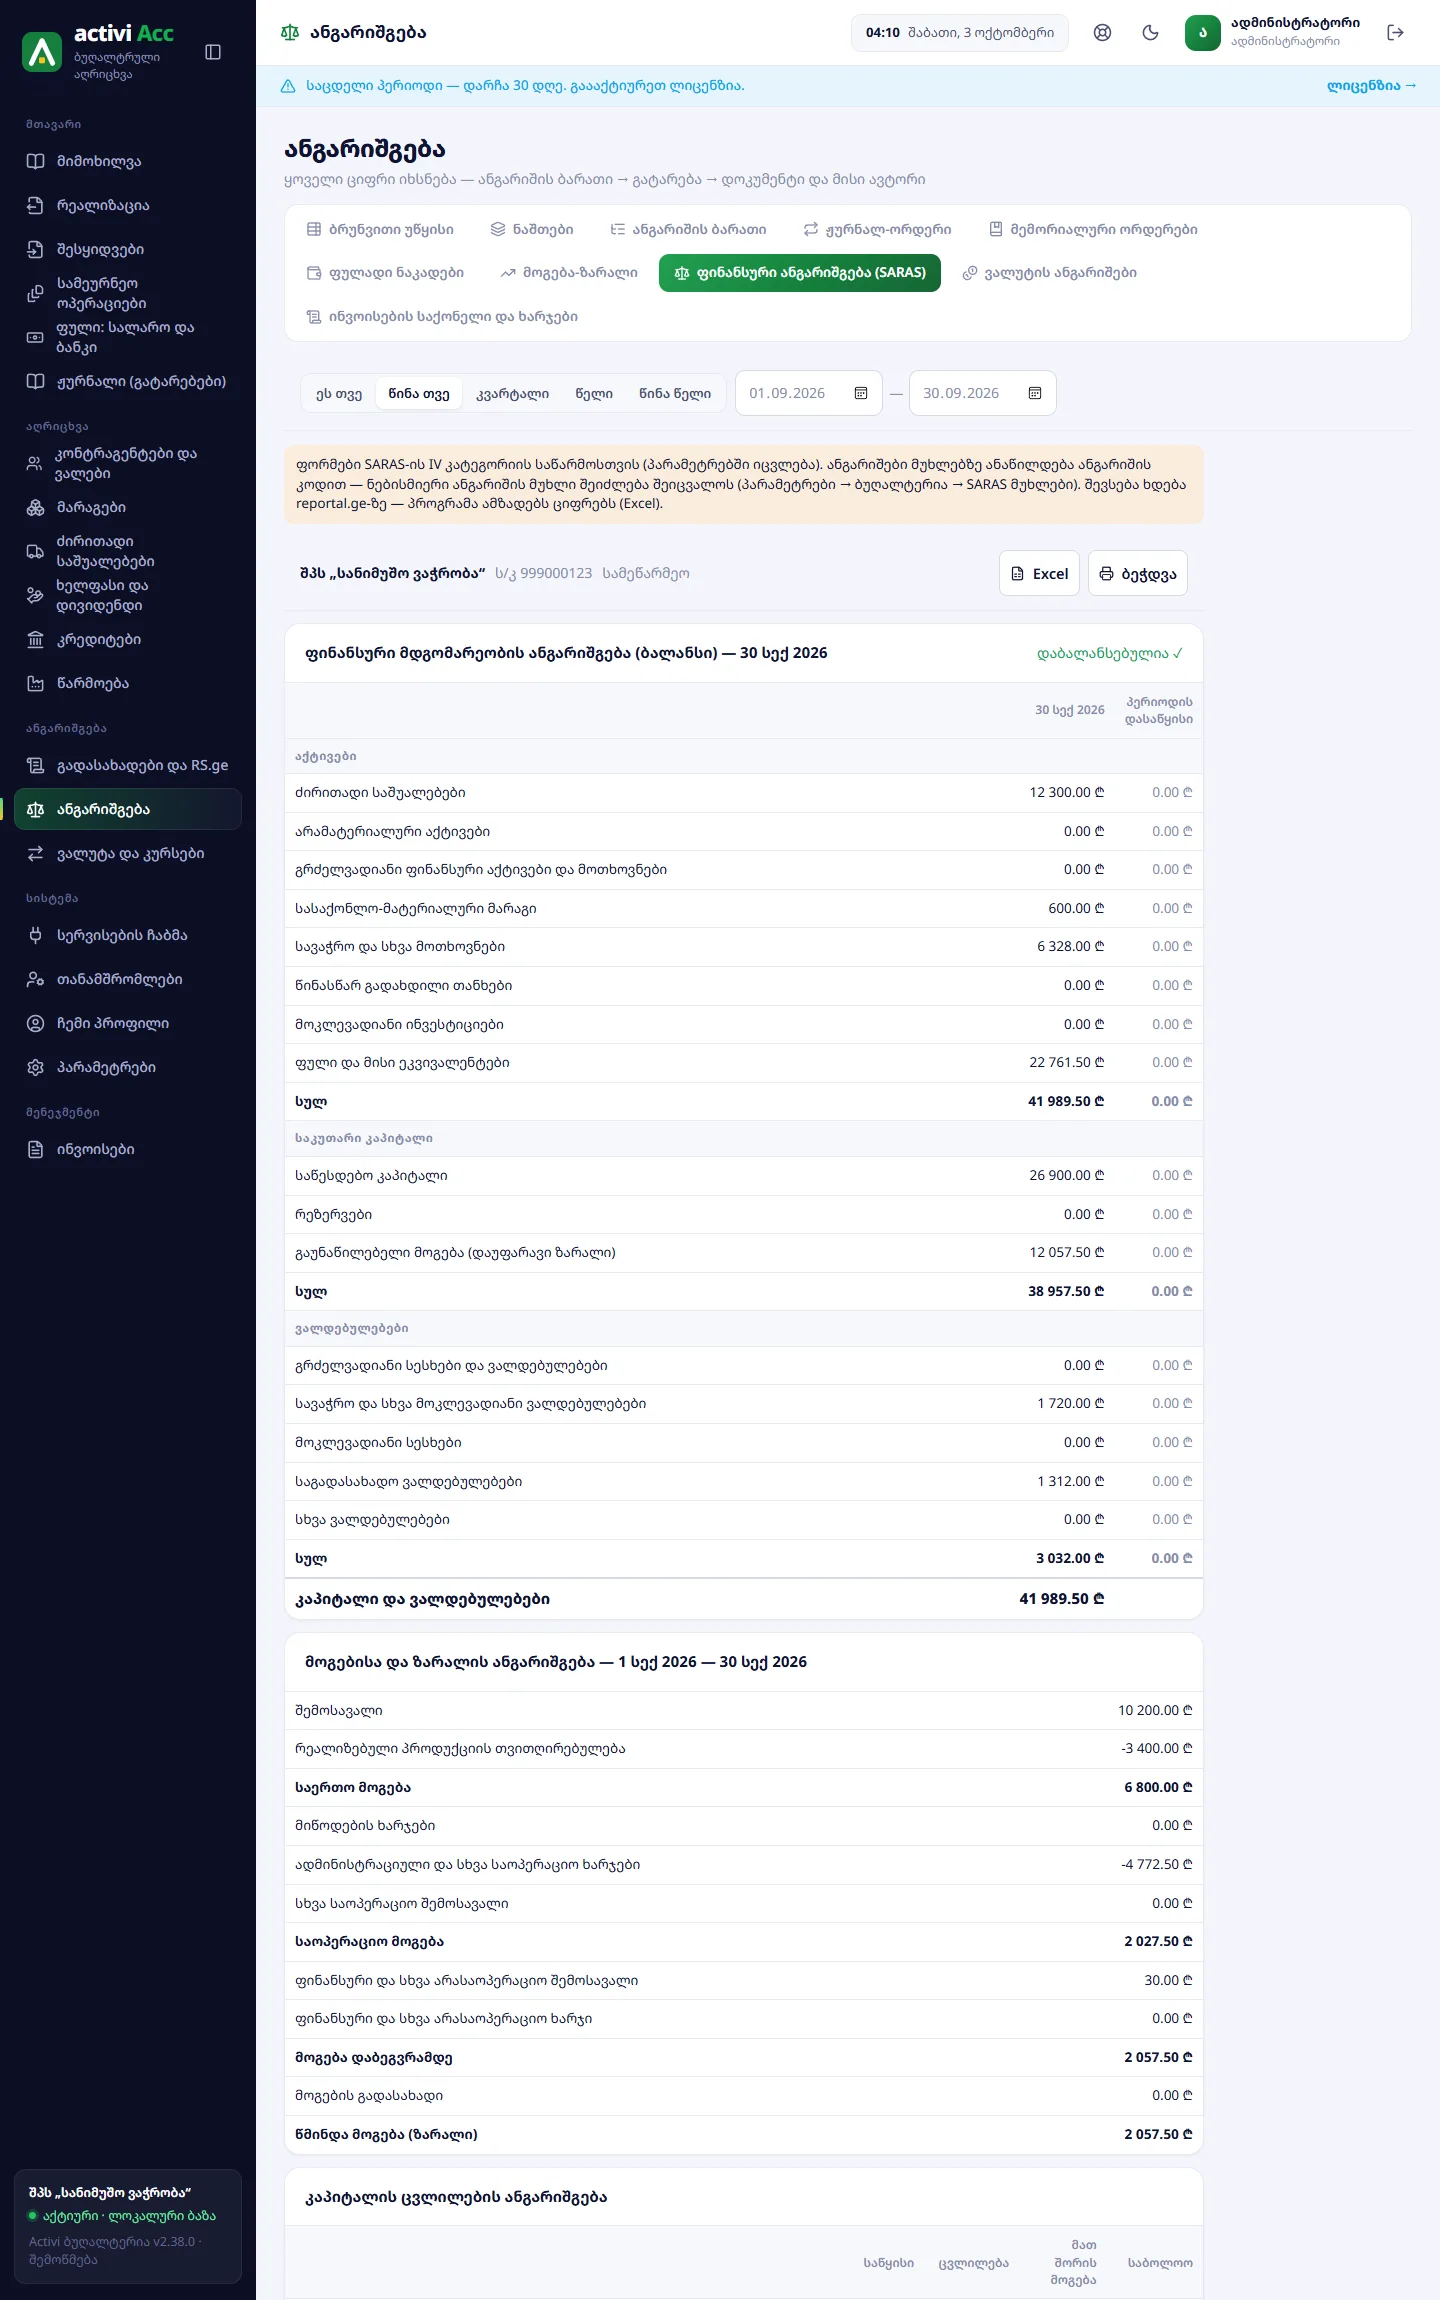Click the თანამშრომლები people icon
The image size is (1440, 2300).
[x=35, y=979]
